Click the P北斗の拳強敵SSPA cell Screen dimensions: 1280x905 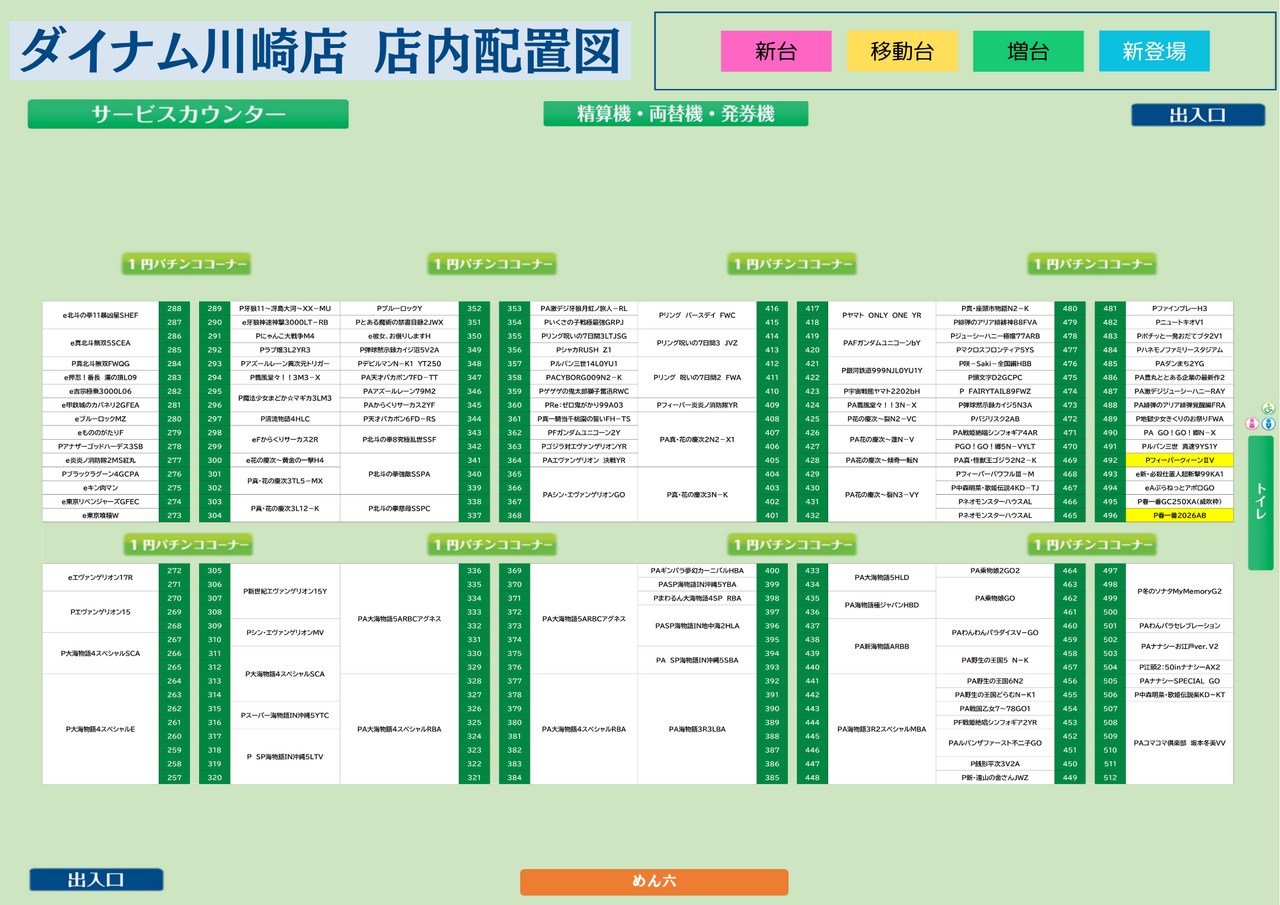click(x=400, y=474)
